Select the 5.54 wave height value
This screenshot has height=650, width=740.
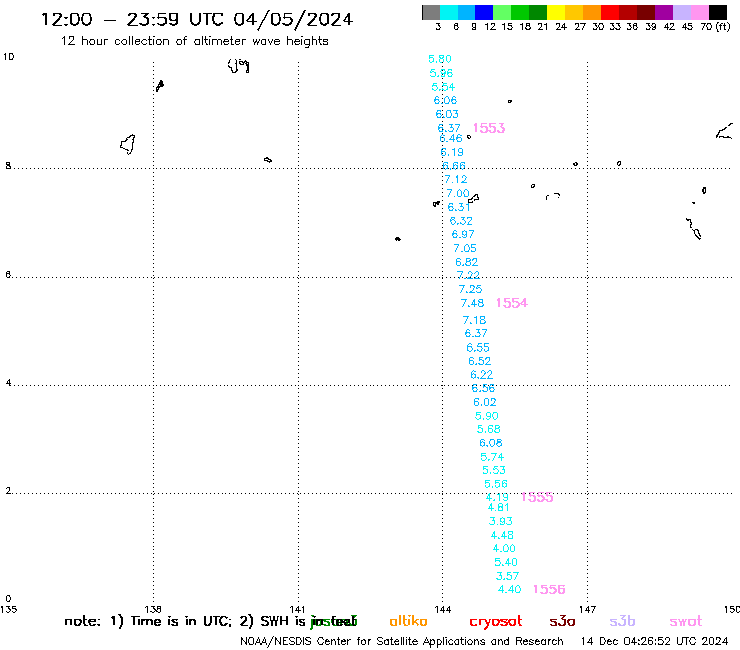[443, 87]
